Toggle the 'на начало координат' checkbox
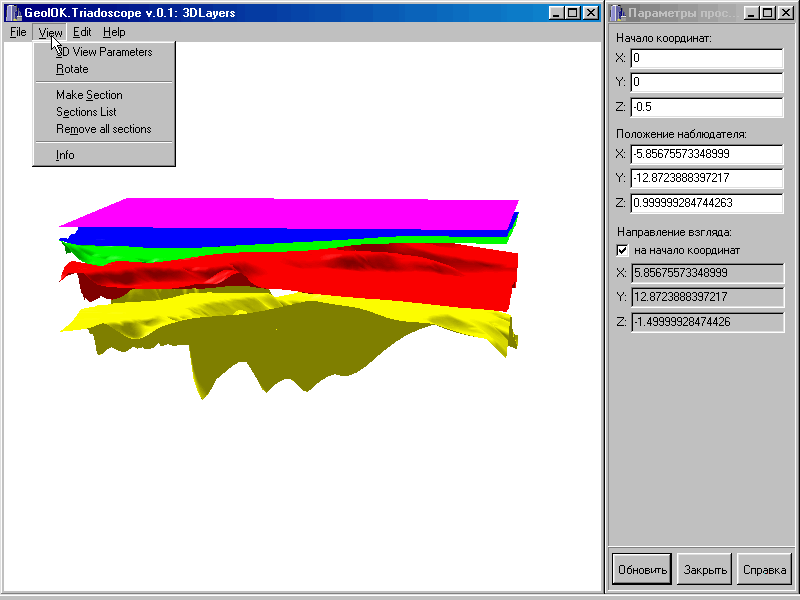The width and height of the screenshot is (800, 600). pyautogui.click(x=622, y=249)
